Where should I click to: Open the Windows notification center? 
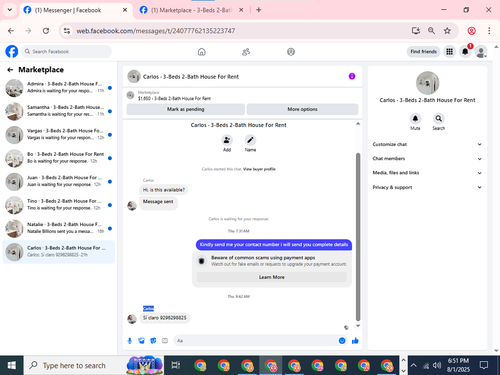pos(484,365)
